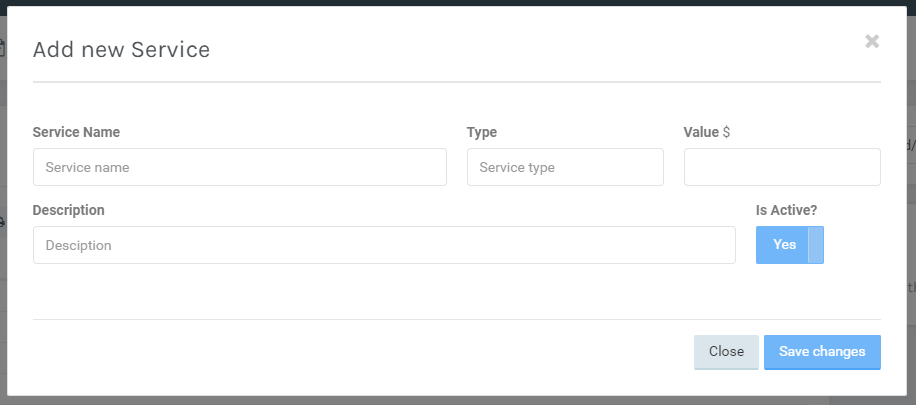Close the dialog with the X icon
Screen dimensions: 916x405
pos(872,41)
